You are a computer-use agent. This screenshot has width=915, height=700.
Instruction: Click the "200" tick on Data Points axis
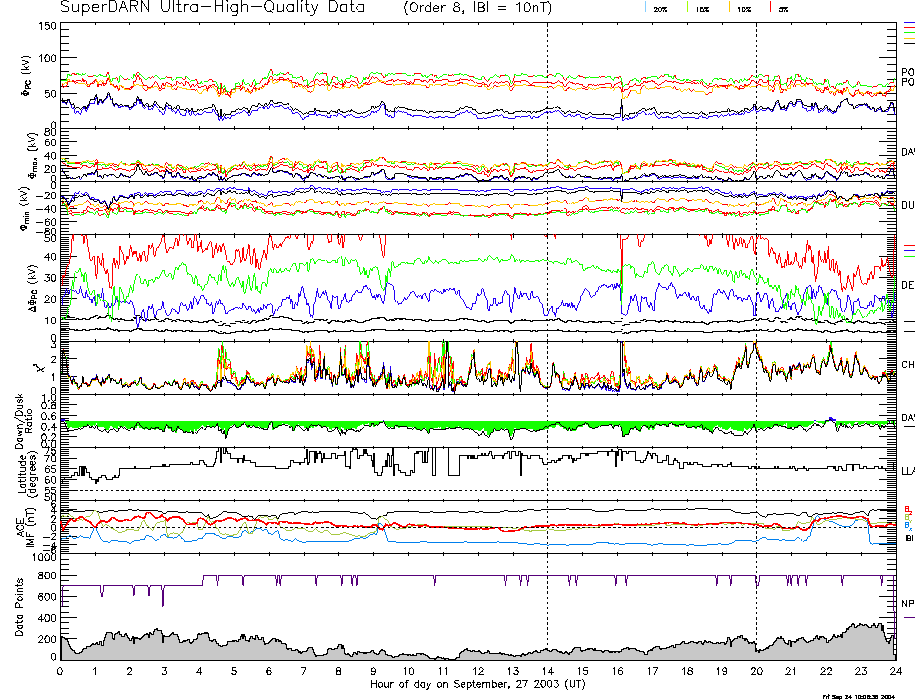tap(47, 639)
